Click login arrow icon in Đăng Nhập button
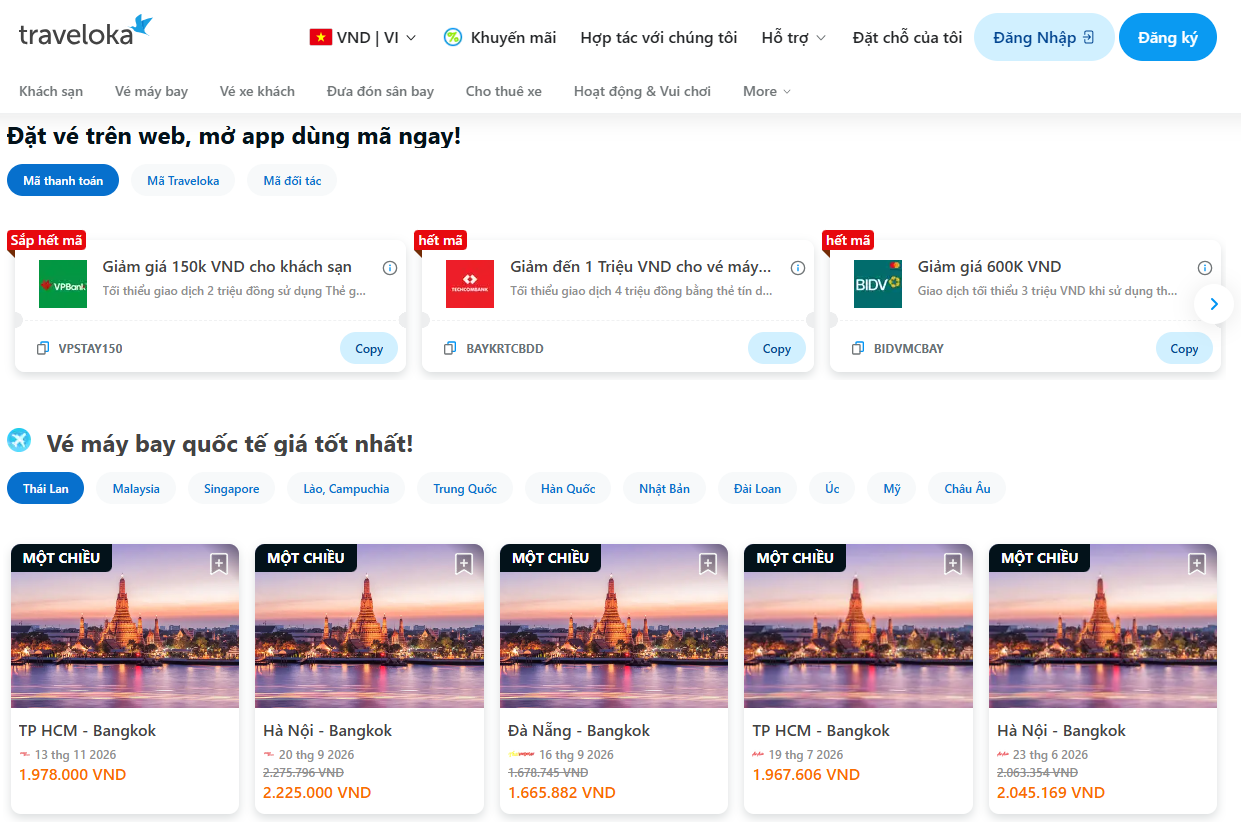Viewport: 1241px width, 825px height. 1088,38
